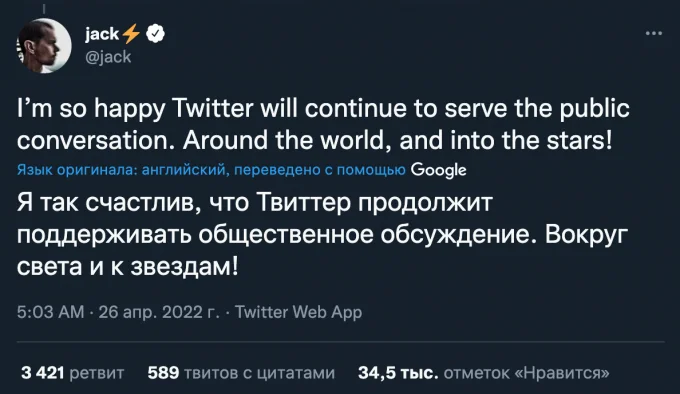
Task: Click the date "26 апр. 2022 г."
Action: click(159, 312)
